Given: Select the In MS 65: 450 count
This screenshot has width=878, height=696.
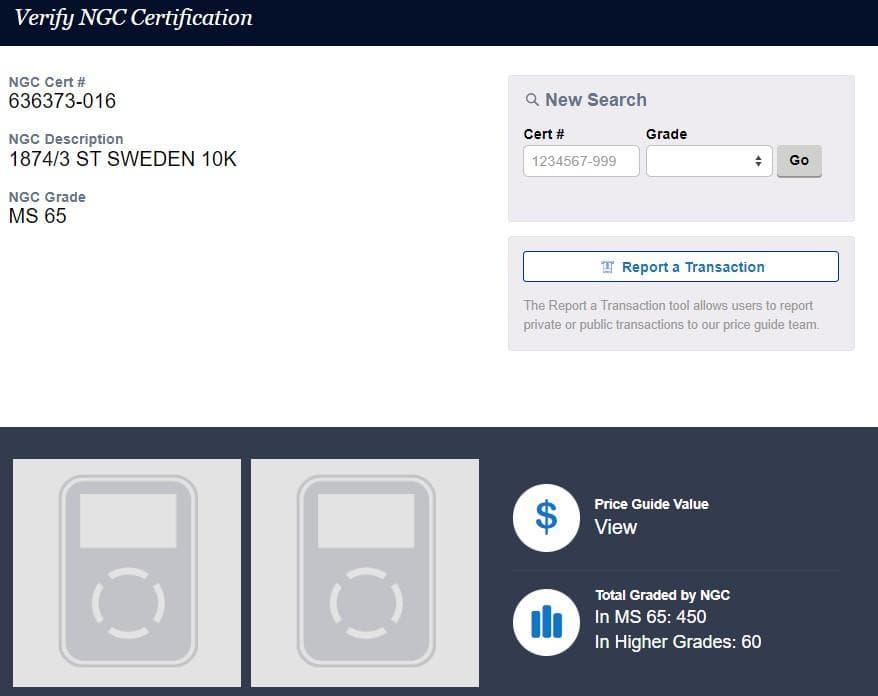Looking at the screenshot, I should tap(650, 617).
